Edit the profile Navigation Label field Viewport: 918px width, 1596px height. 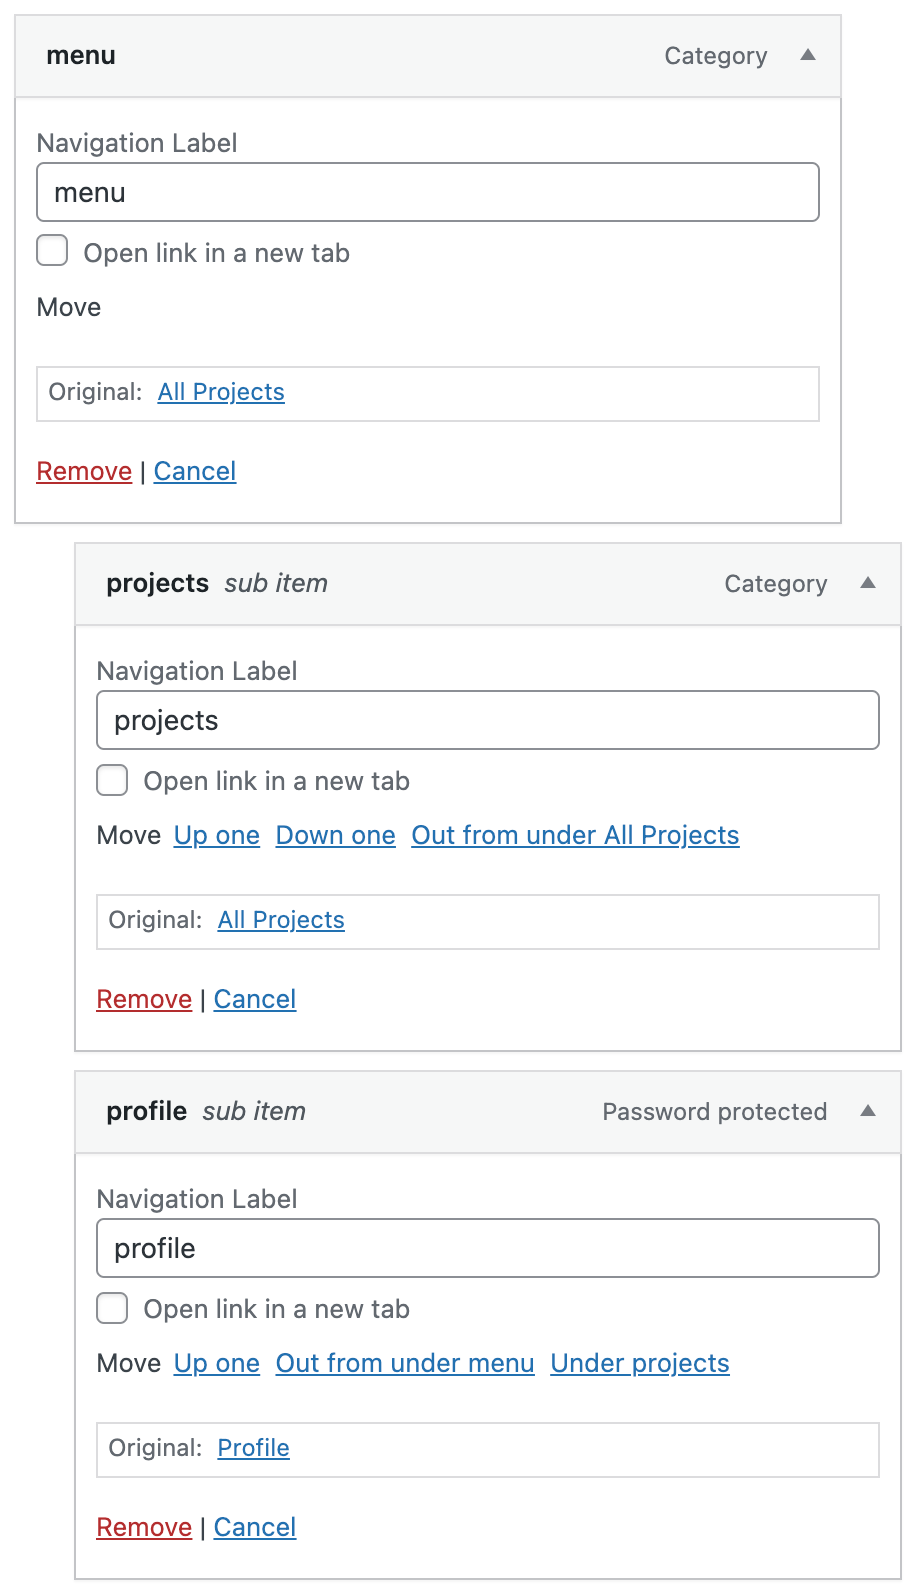click(488, 1248)
